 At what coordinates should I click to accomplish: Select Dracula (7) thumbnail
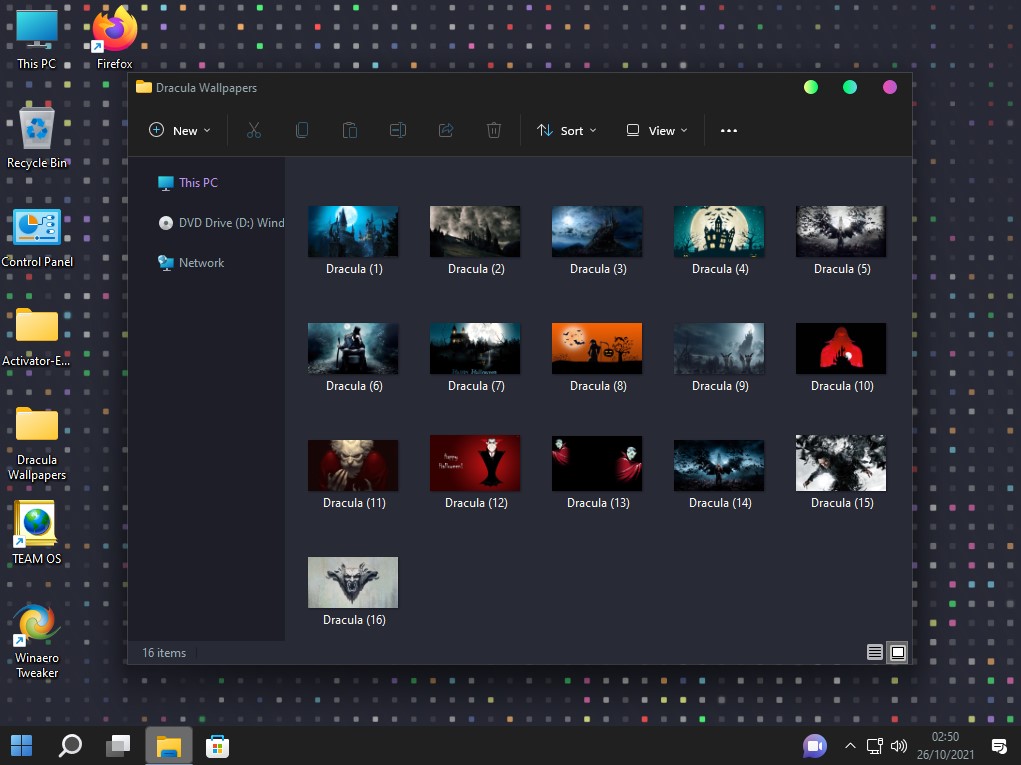tap(475, 348)
